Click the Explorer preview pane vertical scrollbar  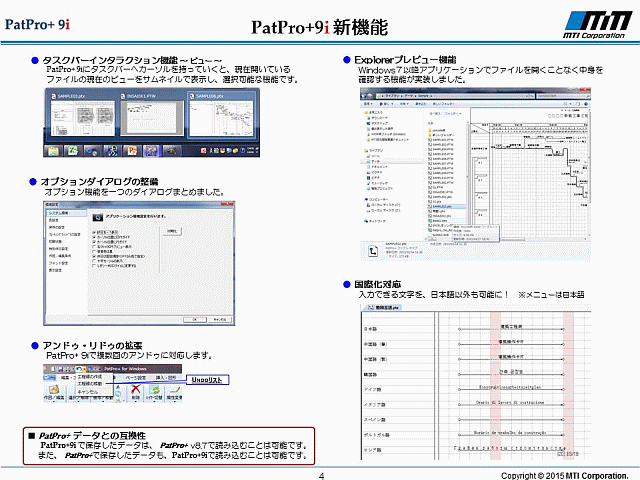pyautogui.click(x=589, y=173)
